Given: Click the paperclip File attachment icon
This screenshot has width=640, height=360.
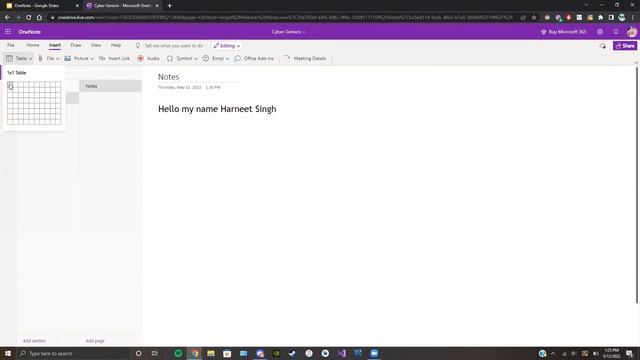Looking at the screenshot, I should click(40, 58).
